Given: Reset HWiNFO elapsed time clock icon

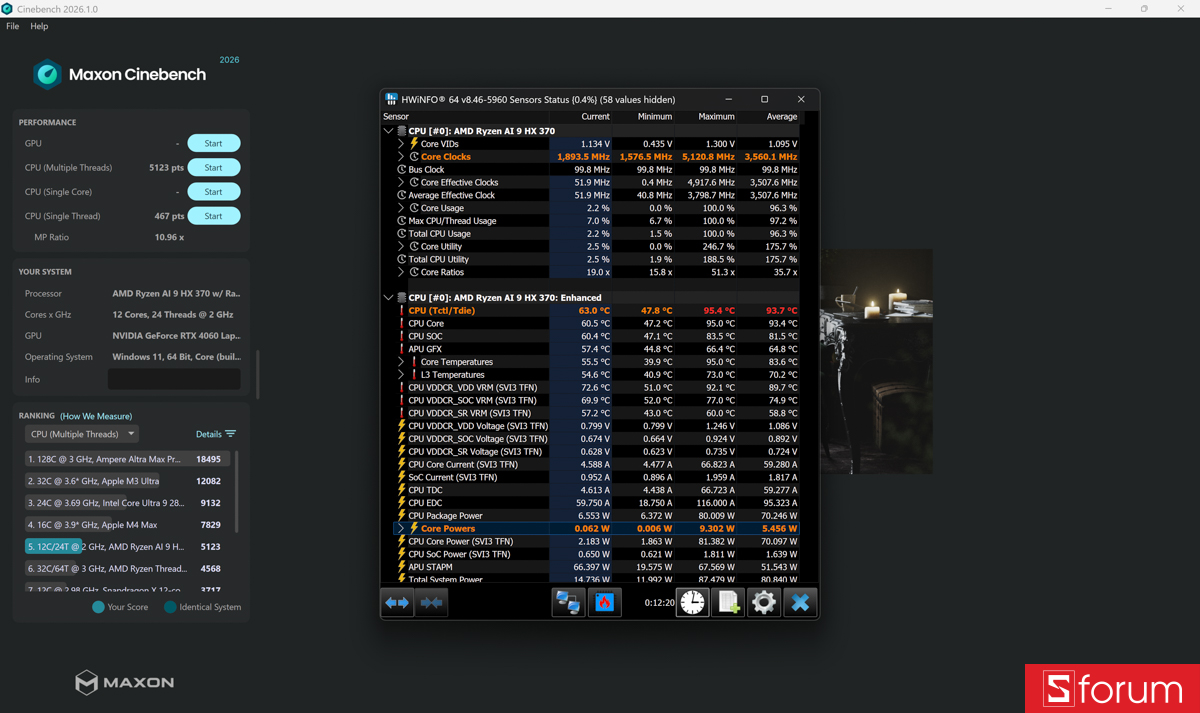Looking at the screenshot, I should click(x=693, y=602).
